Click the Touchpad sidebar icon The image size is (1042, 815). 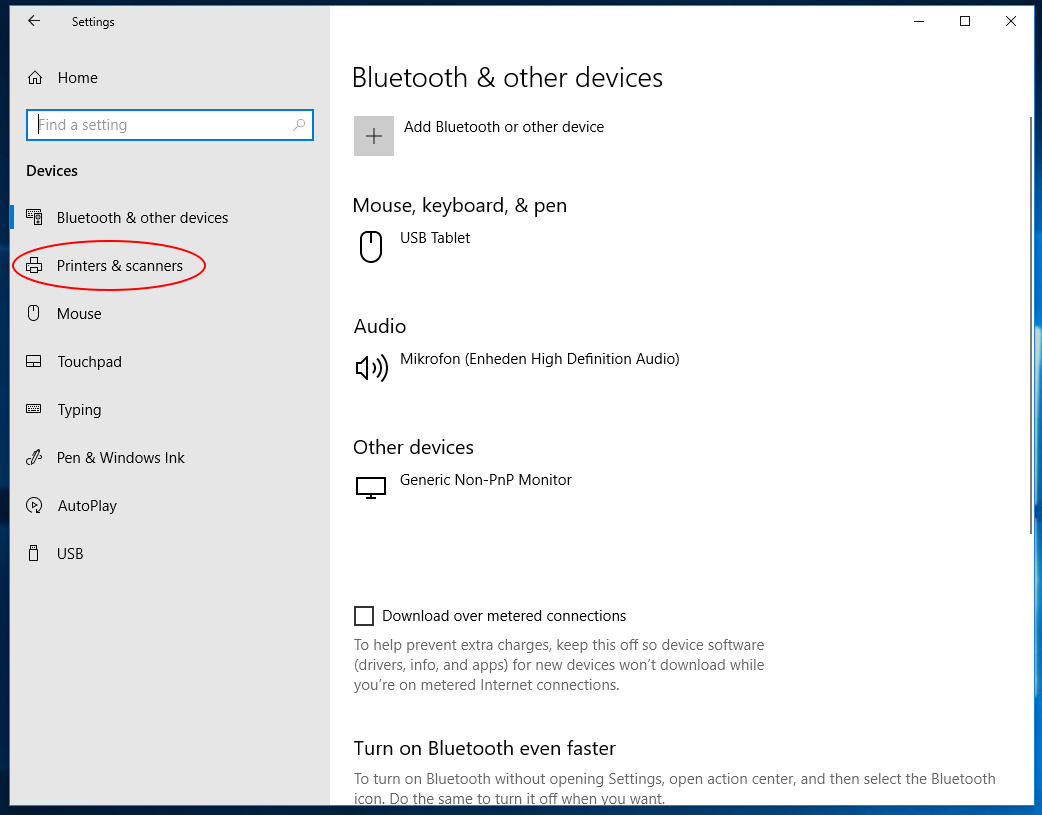(x=34, y=362)
